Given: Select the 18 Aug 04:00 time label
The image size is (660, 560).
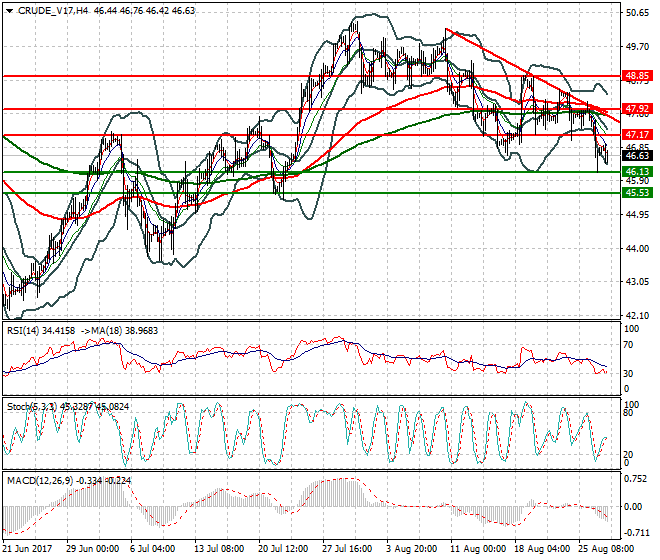Looking at the screenshot, I should tap(542, 549).
